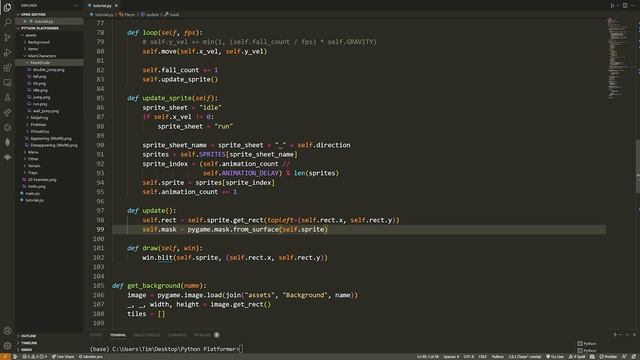
Task: Open double_jump.png in the explorer
Action: 49,70
